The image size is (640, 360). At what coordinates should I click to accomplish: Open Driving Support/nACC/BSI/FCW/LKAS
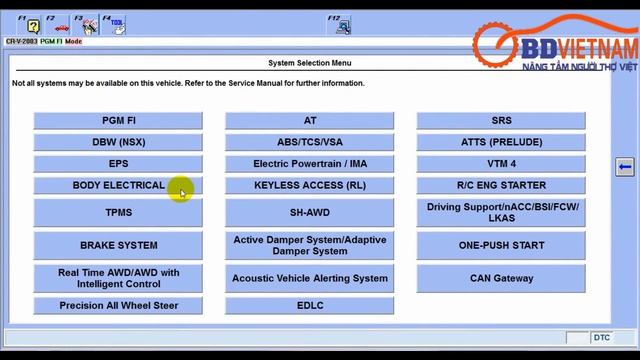[501, 213]
